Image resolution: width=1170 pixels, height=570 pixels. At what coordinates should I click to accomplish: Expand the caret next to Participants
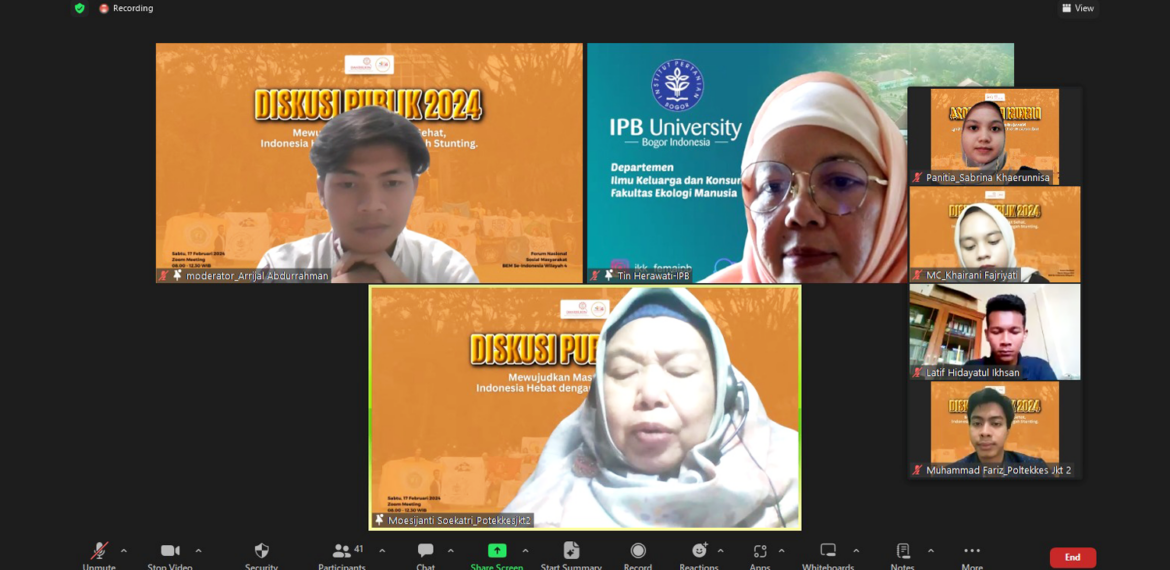[x=382, y=551]
